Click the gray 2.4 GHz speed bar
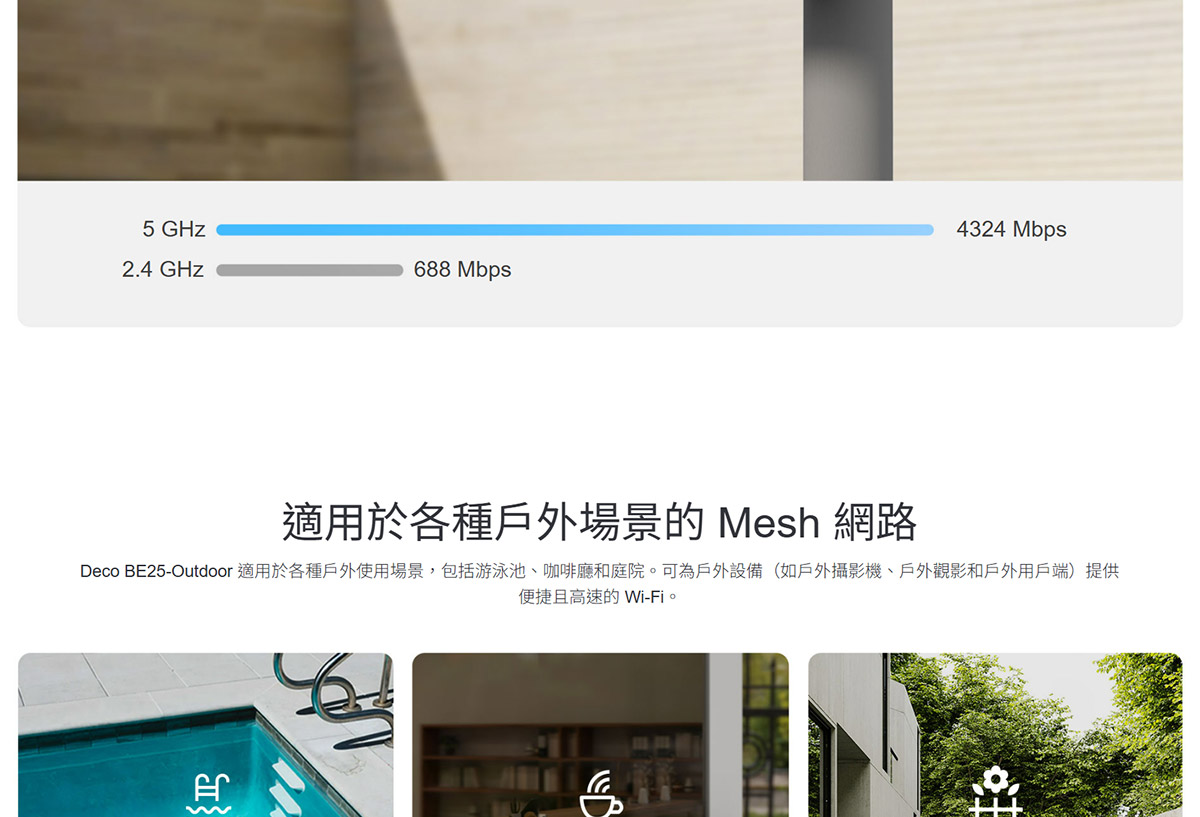 [x=310, y=270]
